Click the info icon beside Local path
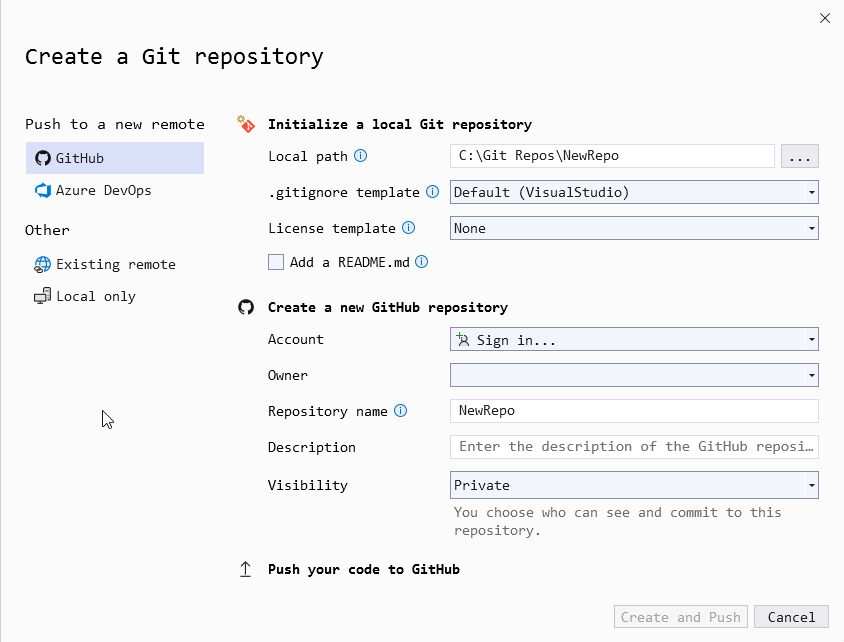The width and height of the screenshot is (844, 642). tap(361, 156)
